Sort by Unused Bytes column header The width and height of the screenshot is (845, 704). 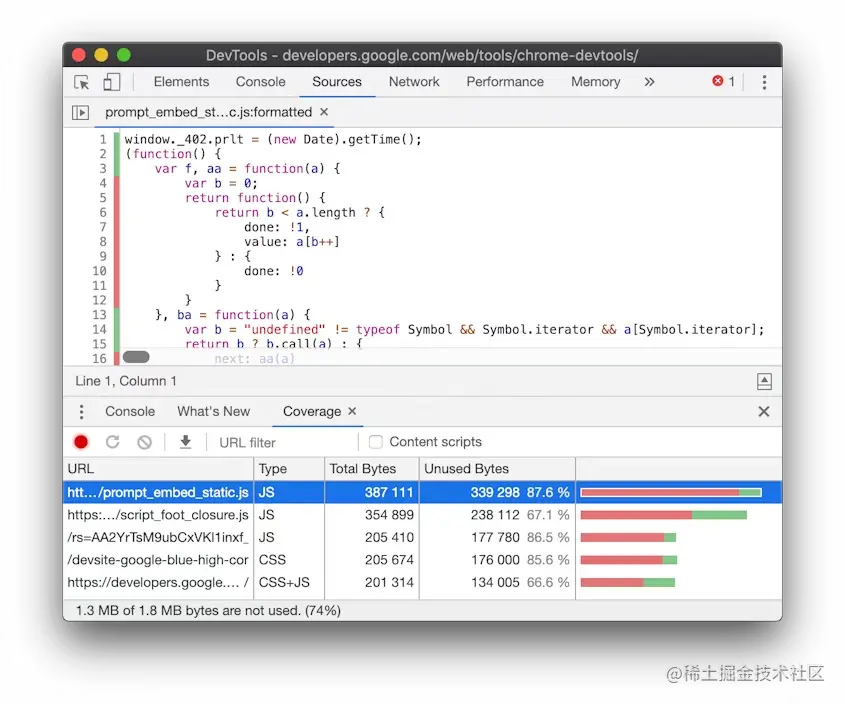[x=497, y=469]
